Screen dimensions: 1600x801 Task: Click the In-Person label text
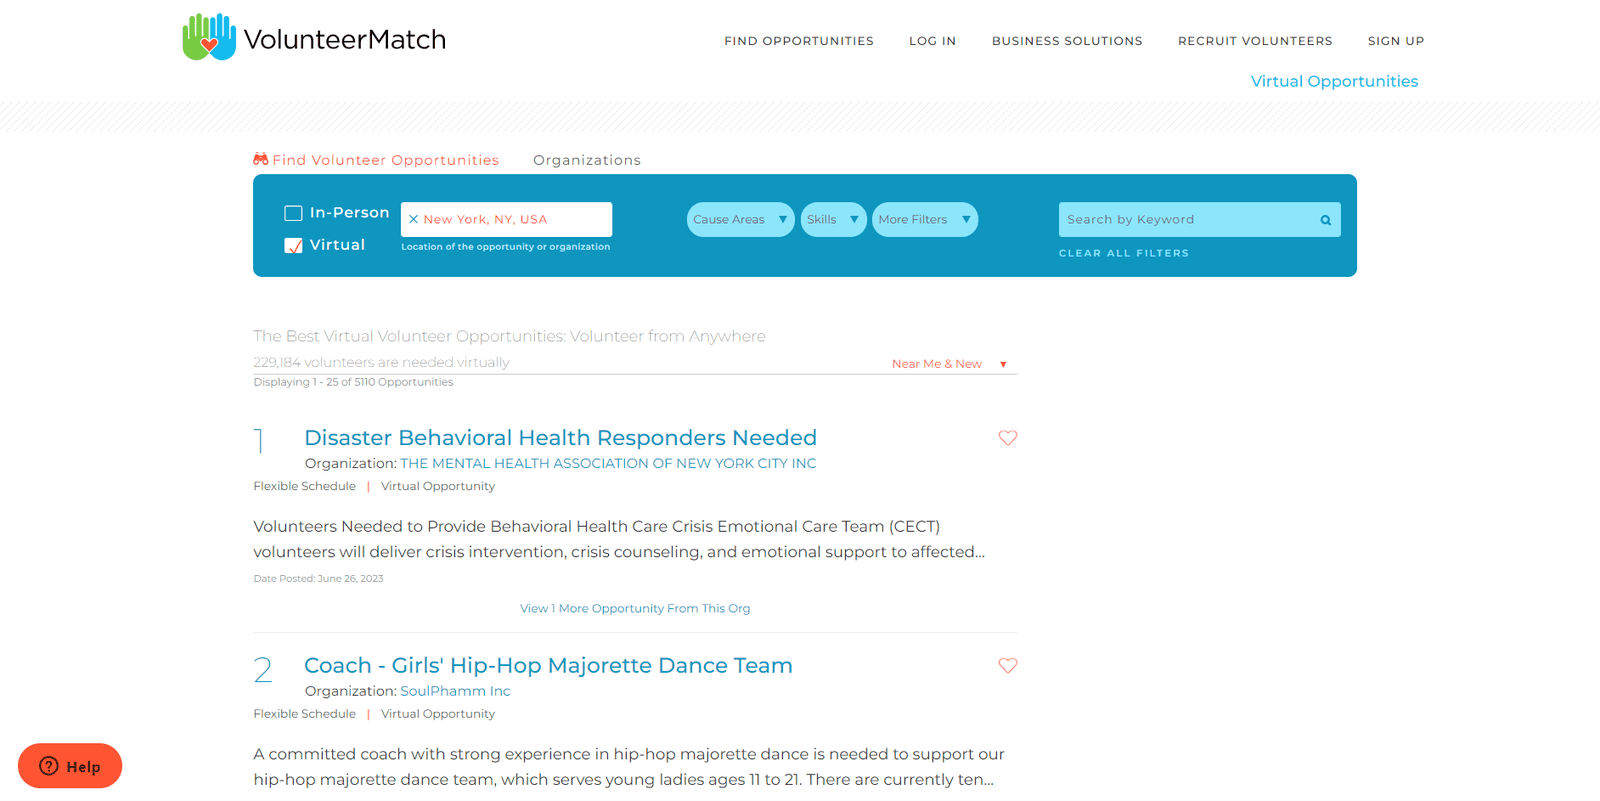tap(349, 213)
